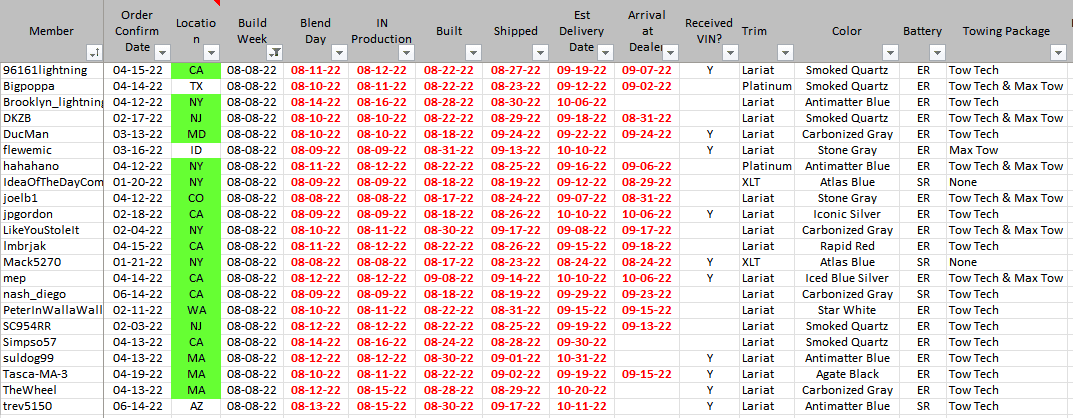Expand the Location column filter arrow
Screen dimensions: 1073x418
[212, 52]
